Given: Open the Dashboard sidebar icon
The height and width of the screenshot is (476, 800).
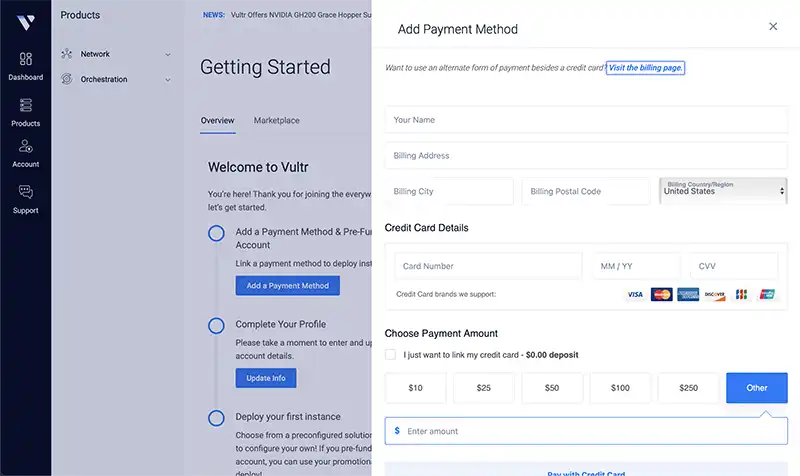Looking at the screenshot, I should [26, 59].
